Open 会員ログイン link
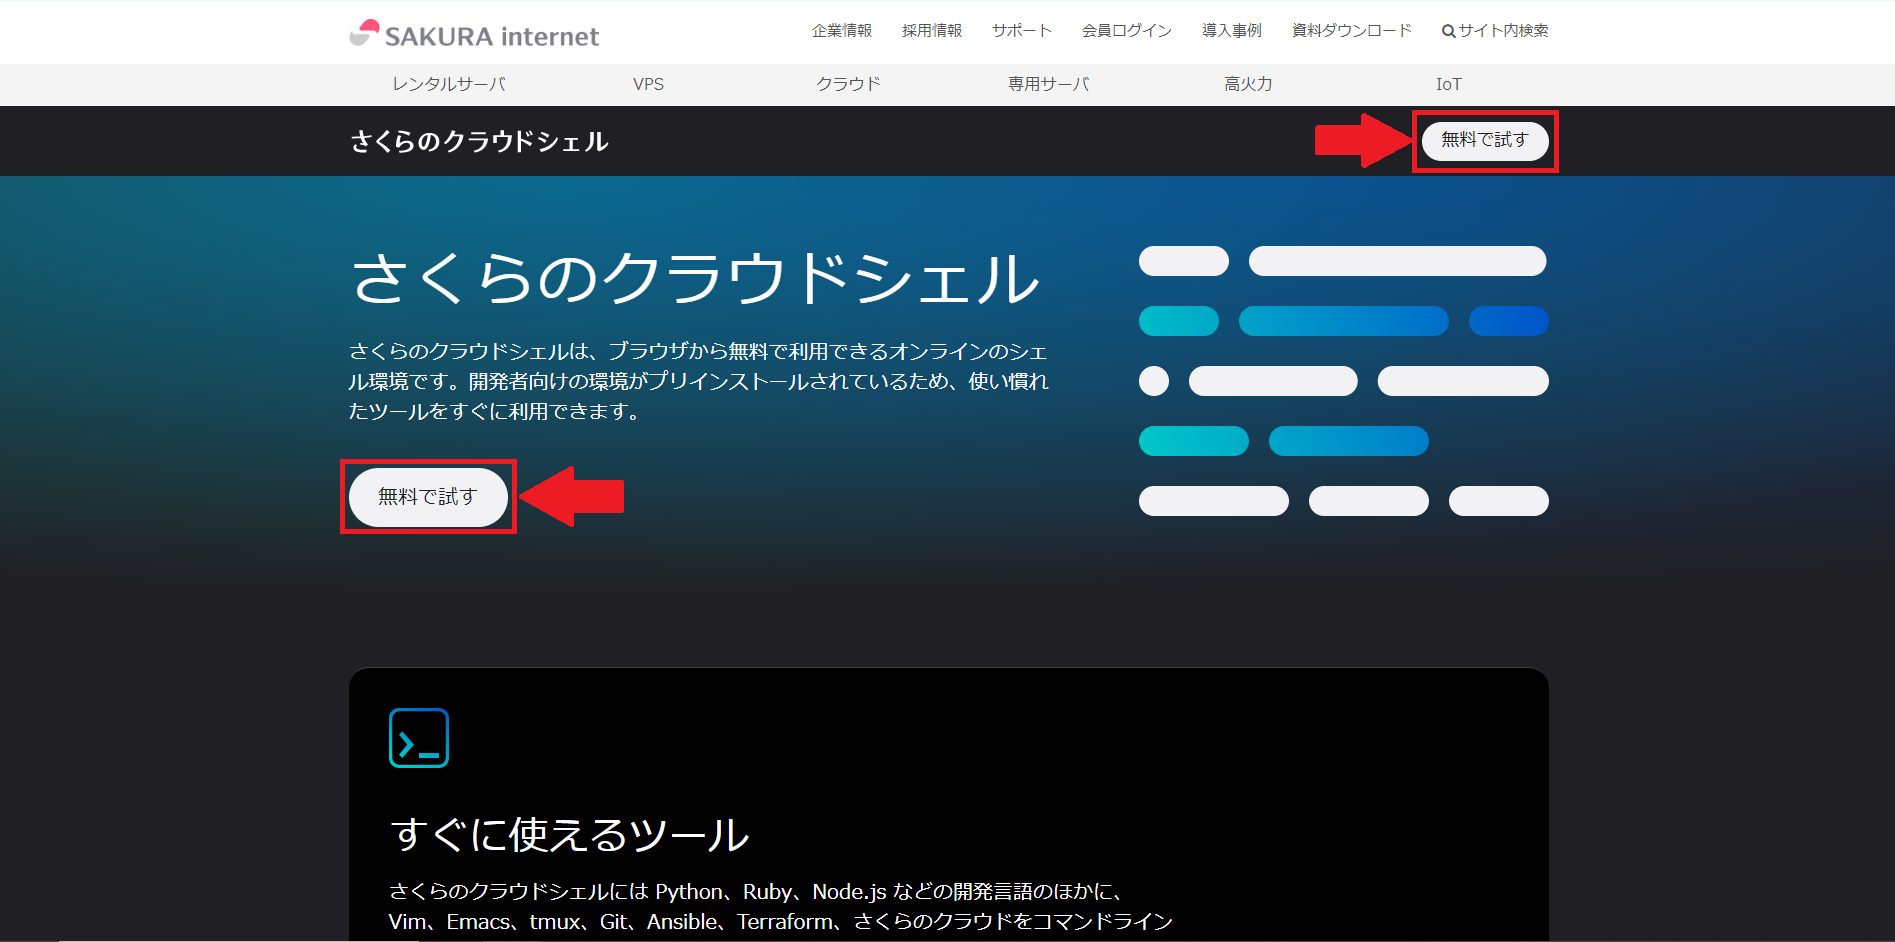Screen dimensions: 1895x942 click(x=1127, y=31)
